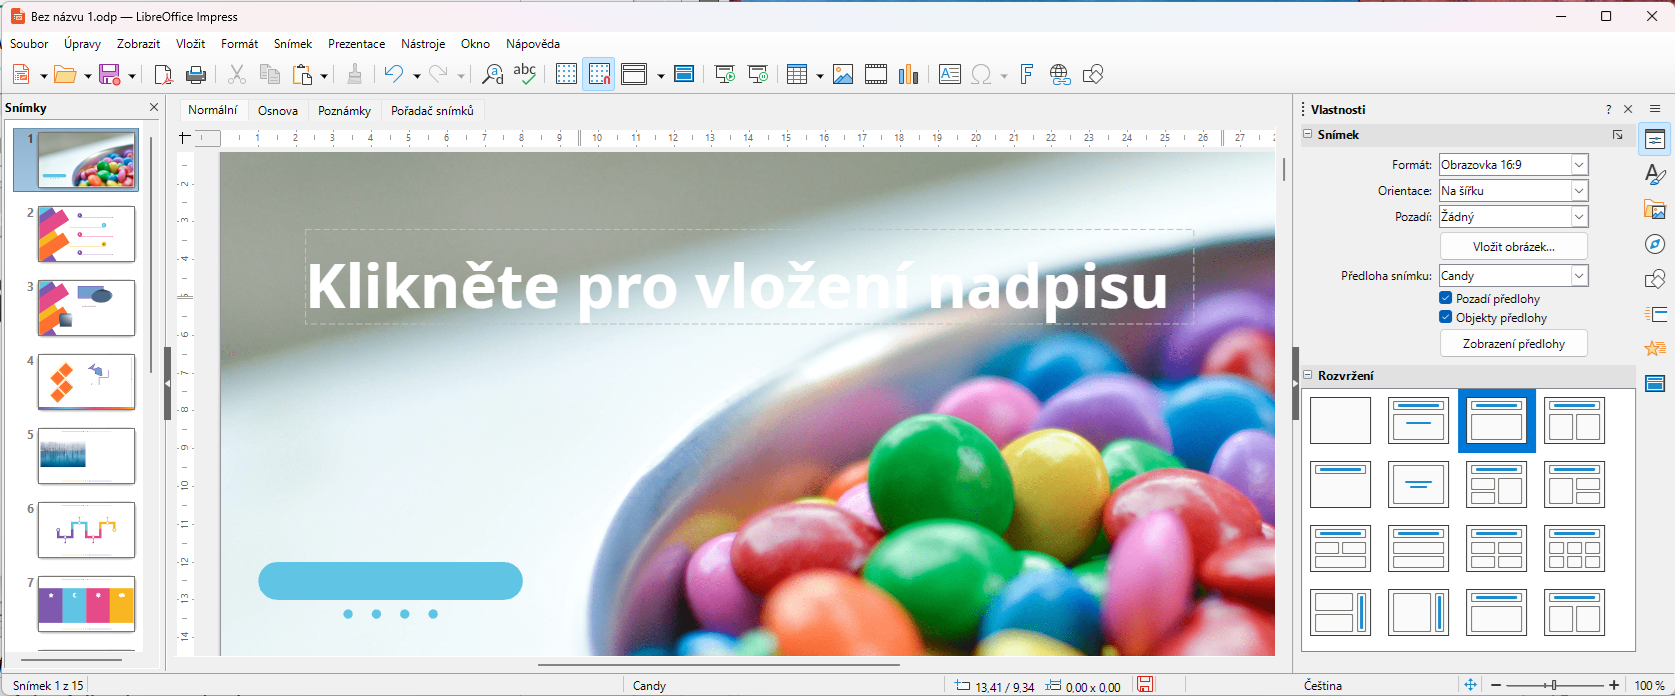The height and width of the screenshot is (696, 1675).
Task: Switch to the Pořadač snímků tab
Action: click(432, 111)
